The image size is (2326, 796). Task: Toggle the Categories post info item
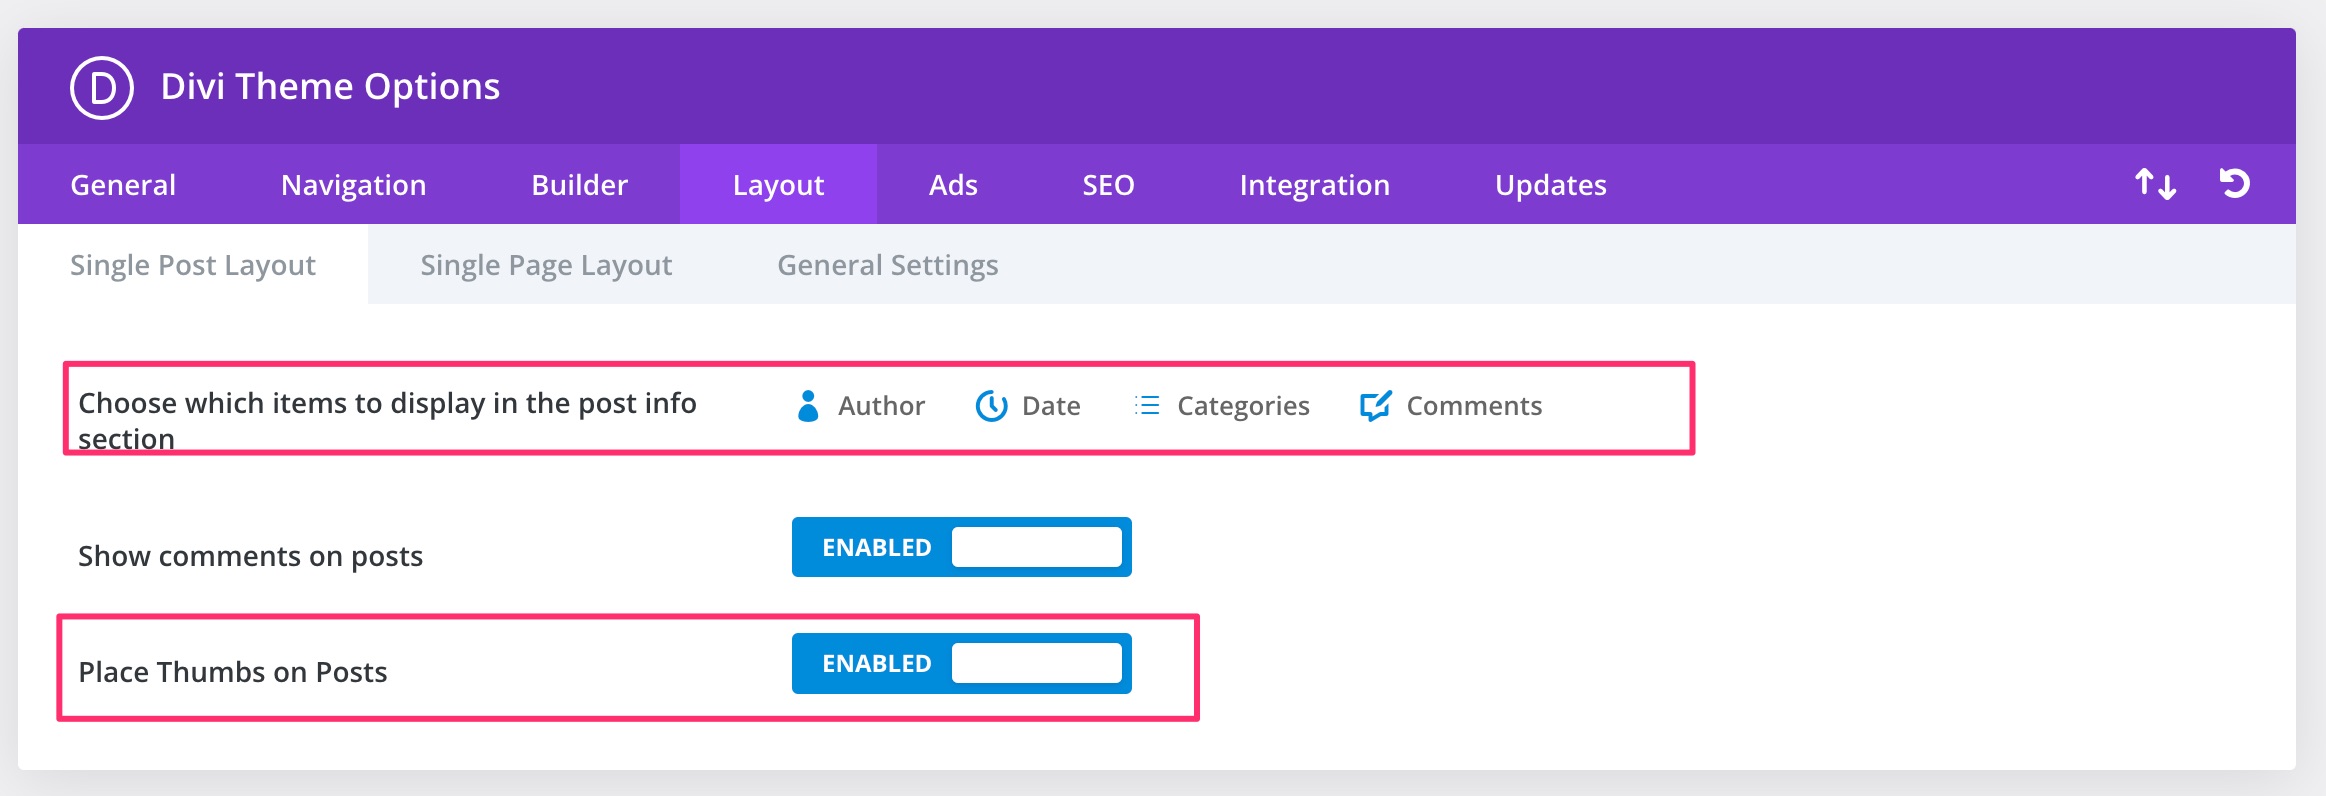[1222, 406]
